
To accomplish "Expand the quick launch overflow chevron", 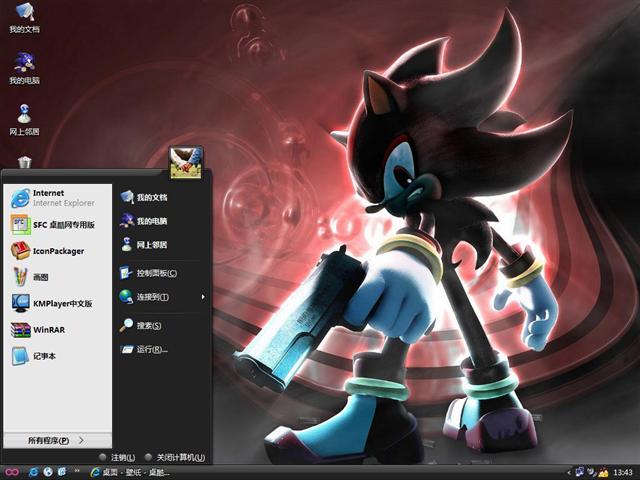I will (x=77, y=471).
